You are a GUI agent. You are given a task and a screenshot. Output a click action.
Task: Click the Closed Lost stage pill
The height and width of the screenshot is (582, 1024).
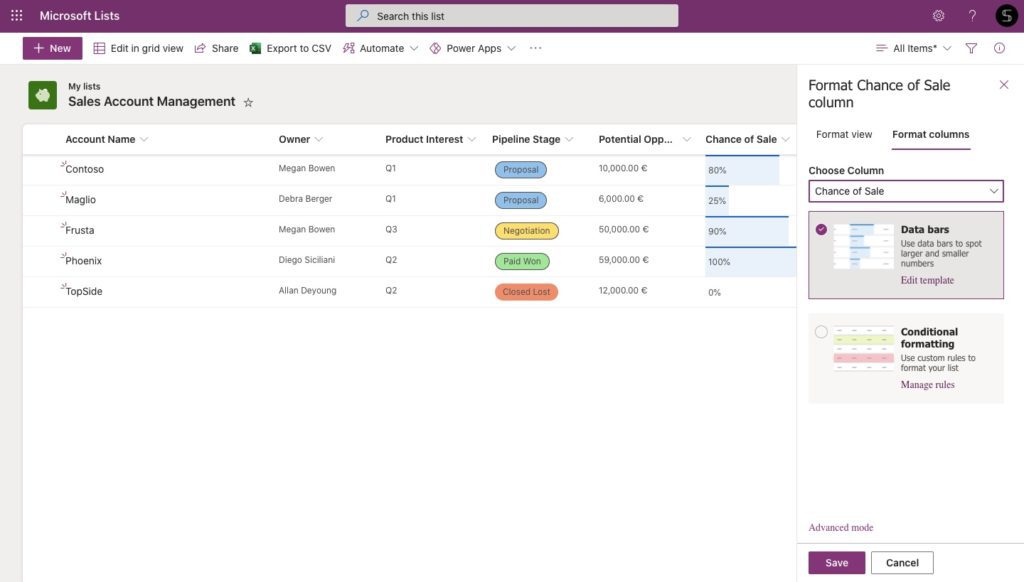click(526, 292)
